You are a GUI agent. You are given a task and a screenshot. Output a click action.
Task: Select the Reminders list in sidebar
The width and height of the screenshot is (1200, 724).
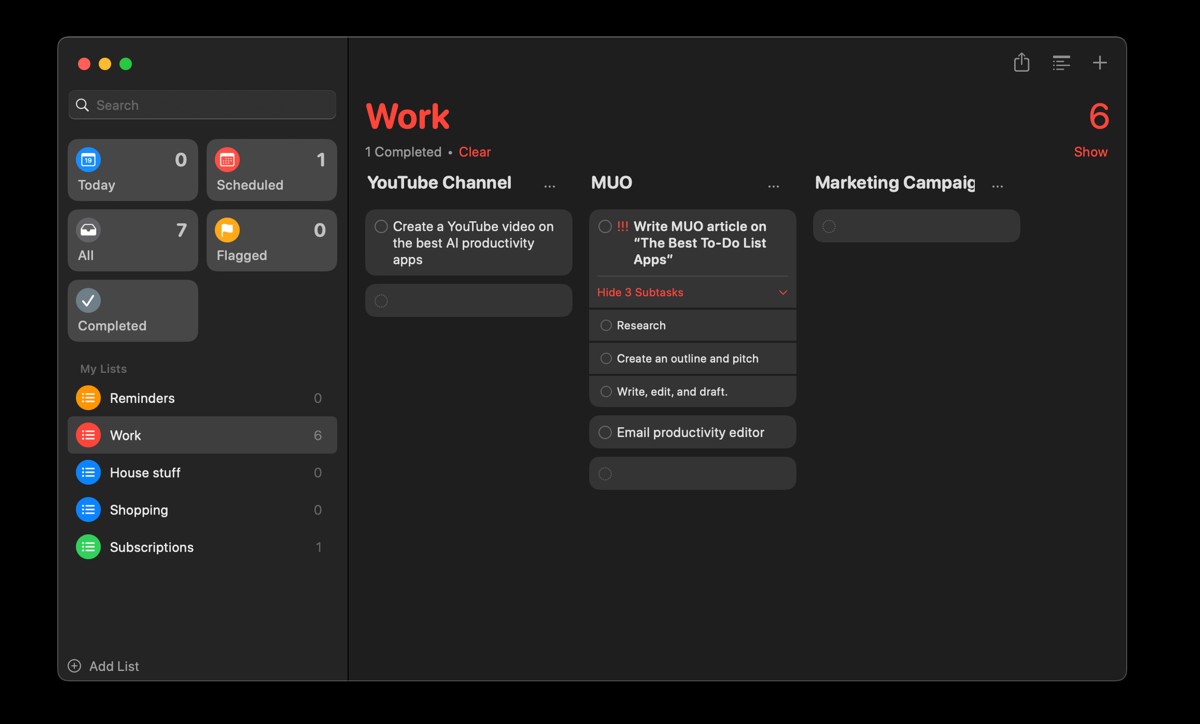click(202, 398)
